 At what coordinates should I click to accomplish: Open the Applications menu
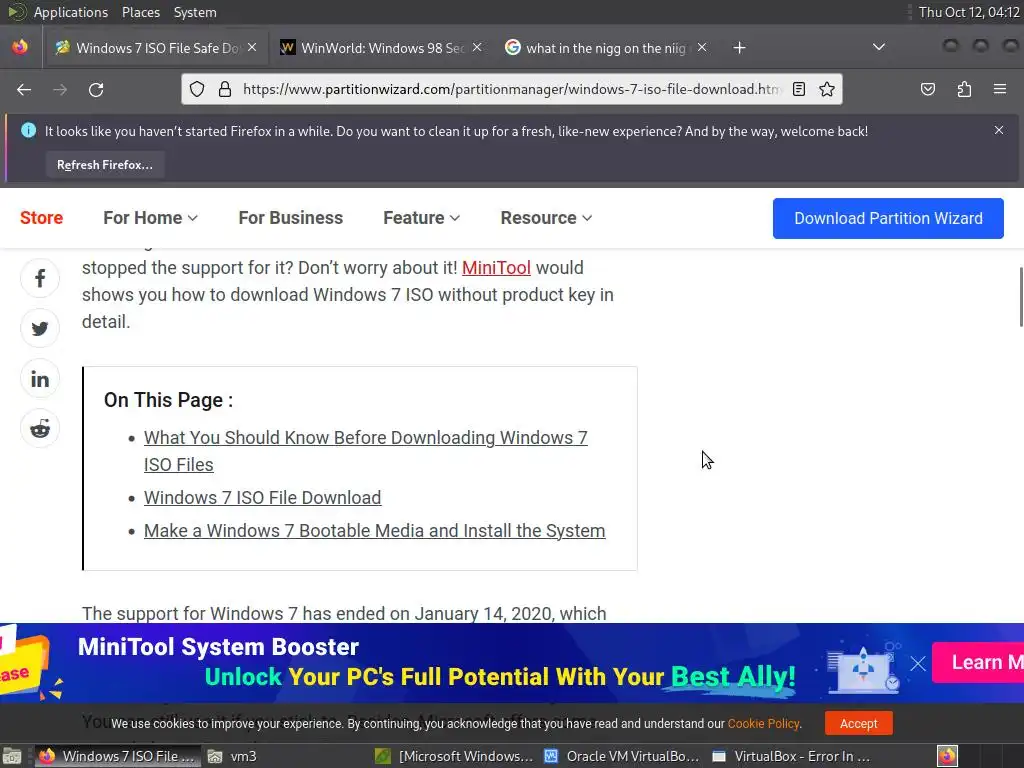(x=71, y=12)
